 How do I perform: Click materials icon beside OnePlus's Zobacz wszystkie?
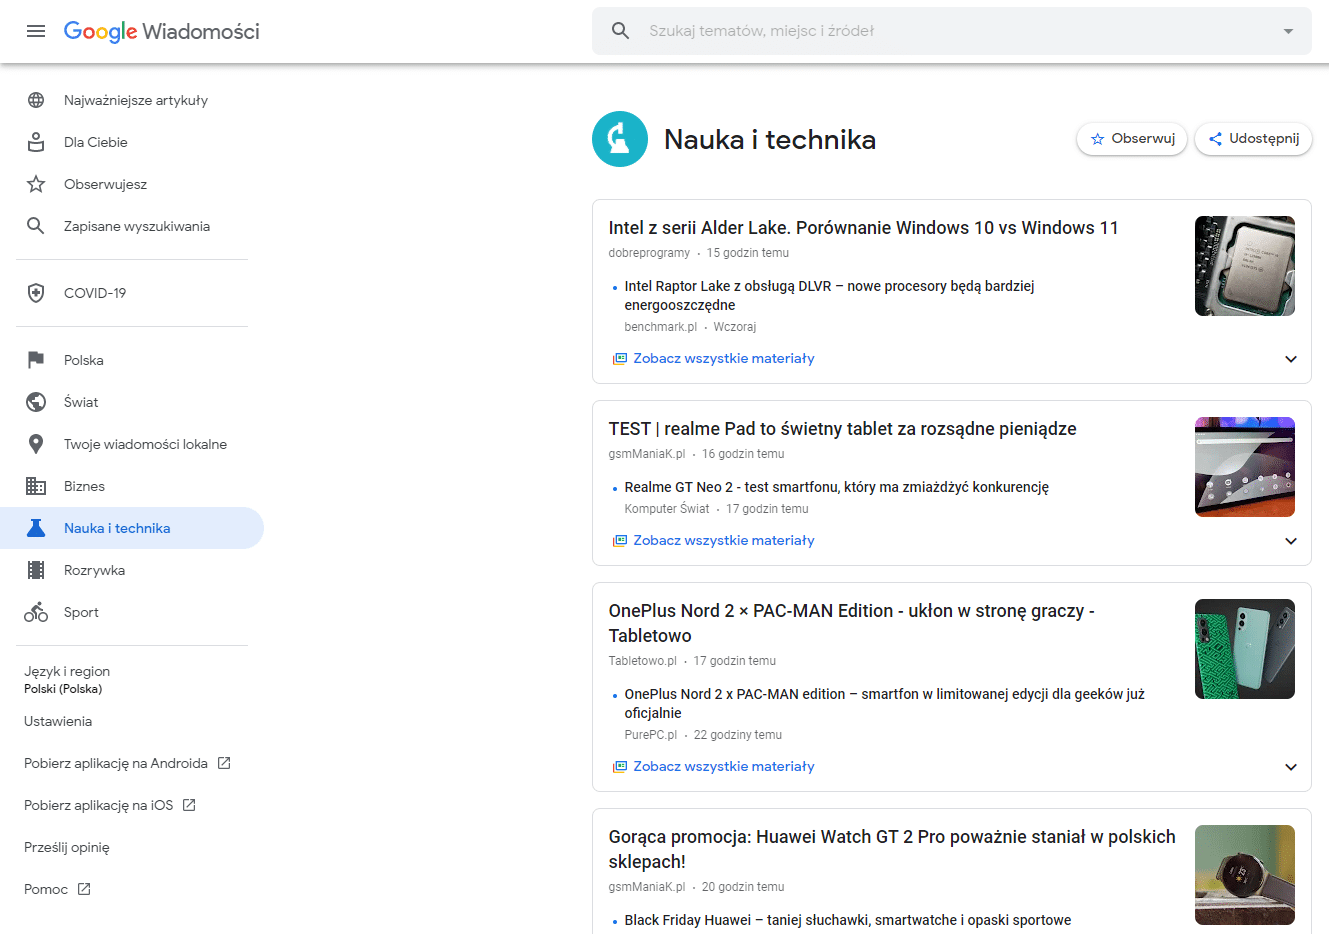(x=620, y=766)
